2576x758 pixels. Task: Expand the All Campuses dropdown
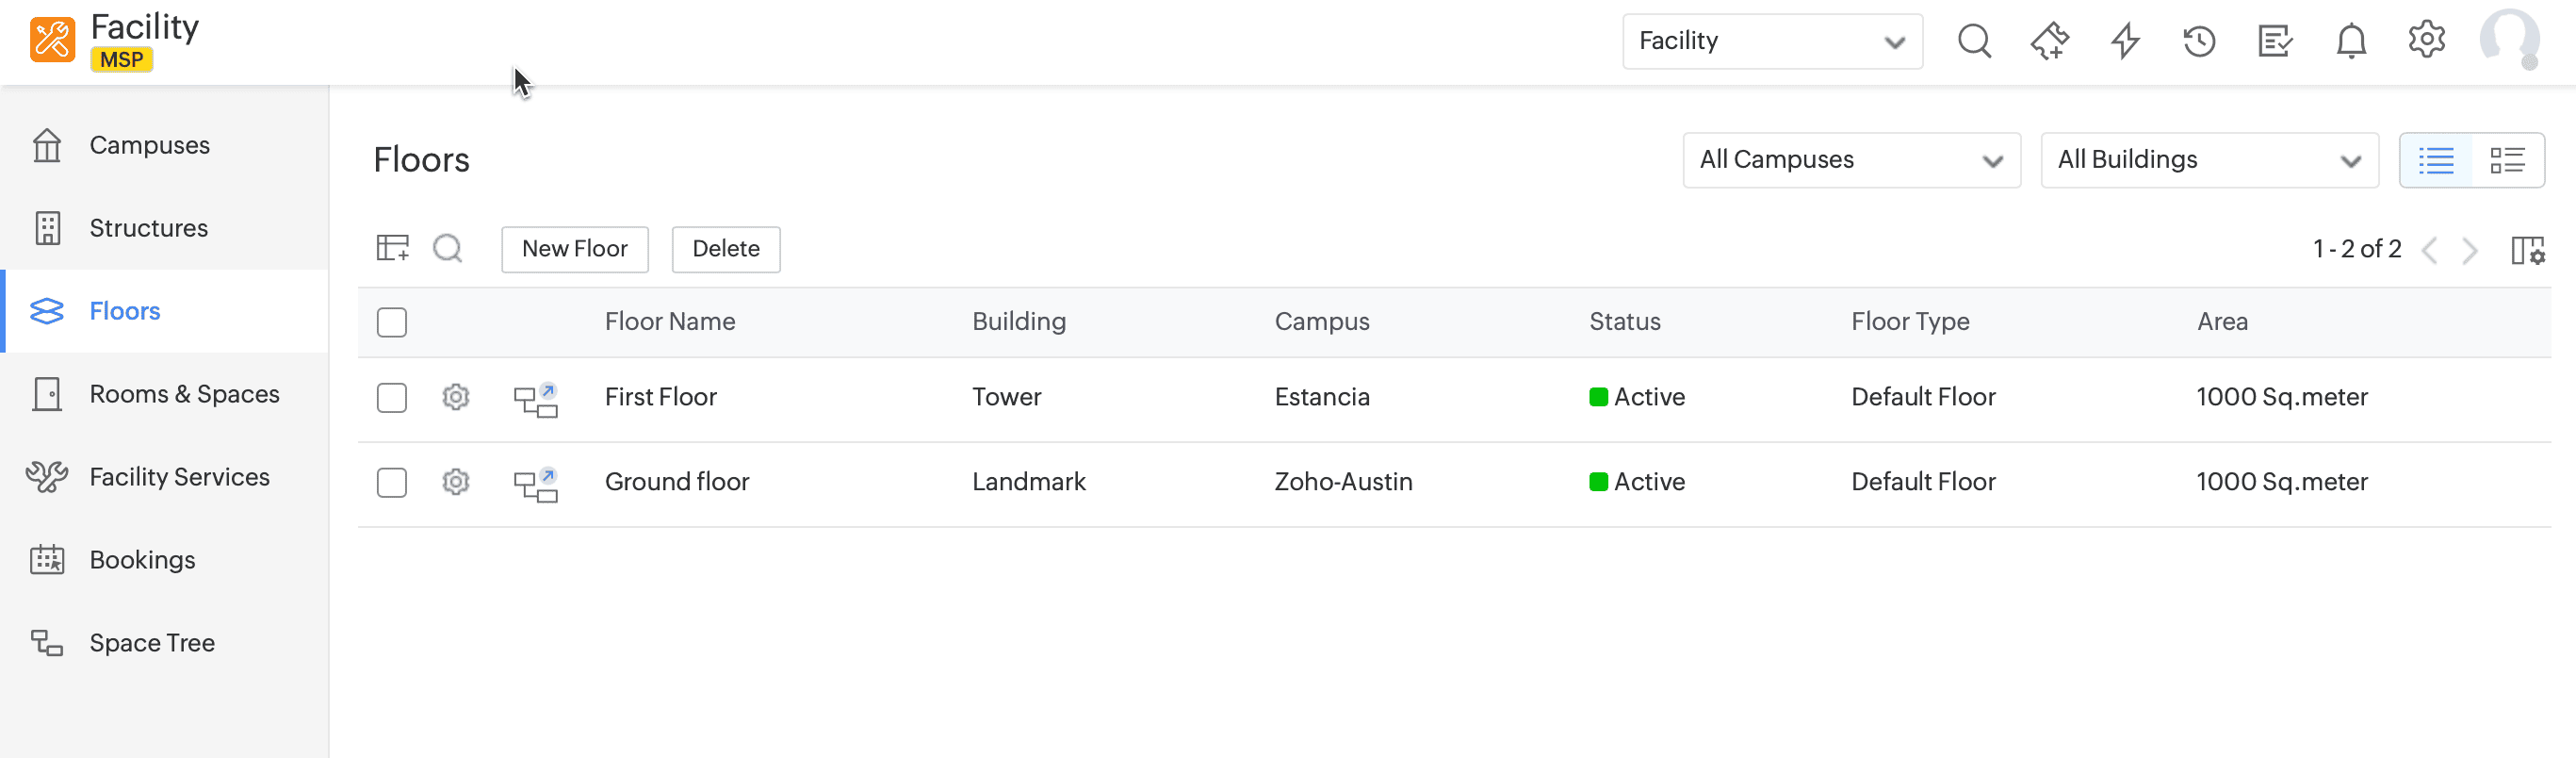[x=1851, y=160]
